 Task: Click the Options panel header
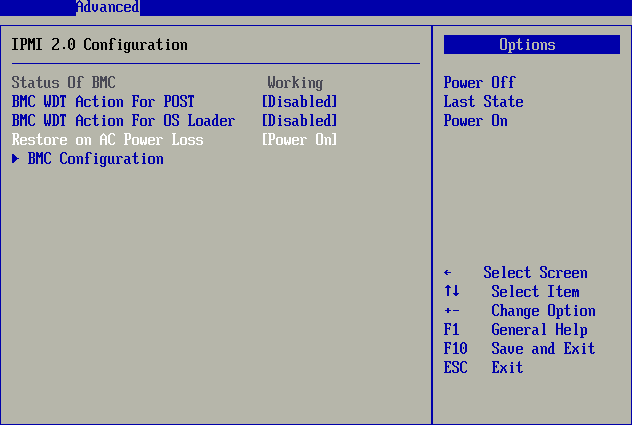pos(532,44)
